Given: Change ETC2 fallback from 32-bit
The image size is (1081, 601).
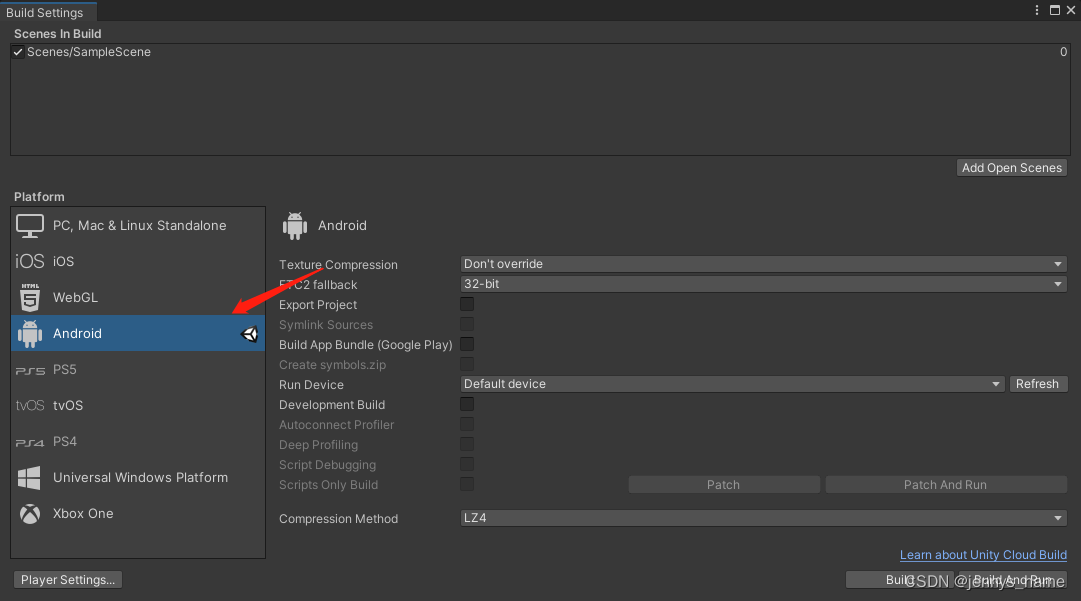Looking at the screenshot, I should [x=762, y=283].
